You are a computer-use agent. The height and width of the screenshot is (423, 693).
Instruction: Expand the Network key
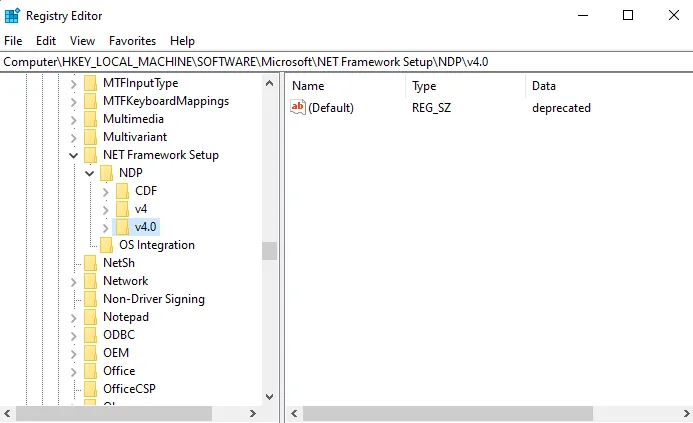pos(73,282)
